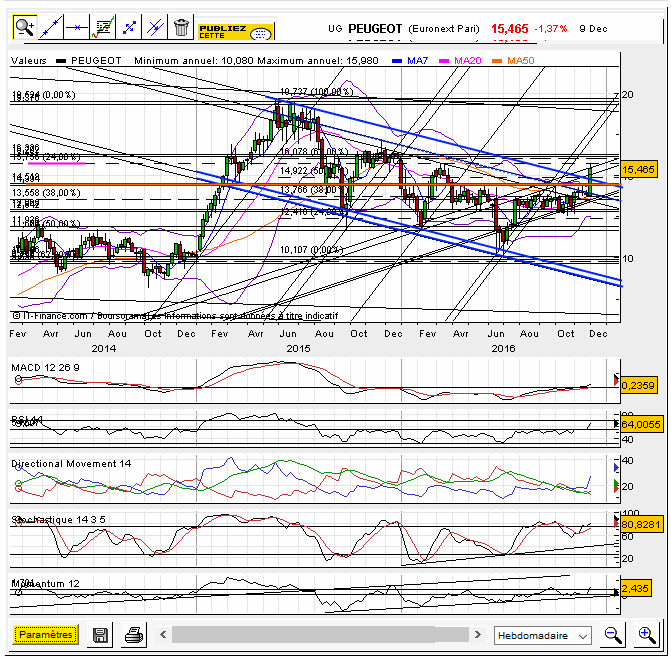This screenshot has width=671, height=659.
Task: Click the 2016 year axis label
Action: pyautogui.click(x=503, y=349)
